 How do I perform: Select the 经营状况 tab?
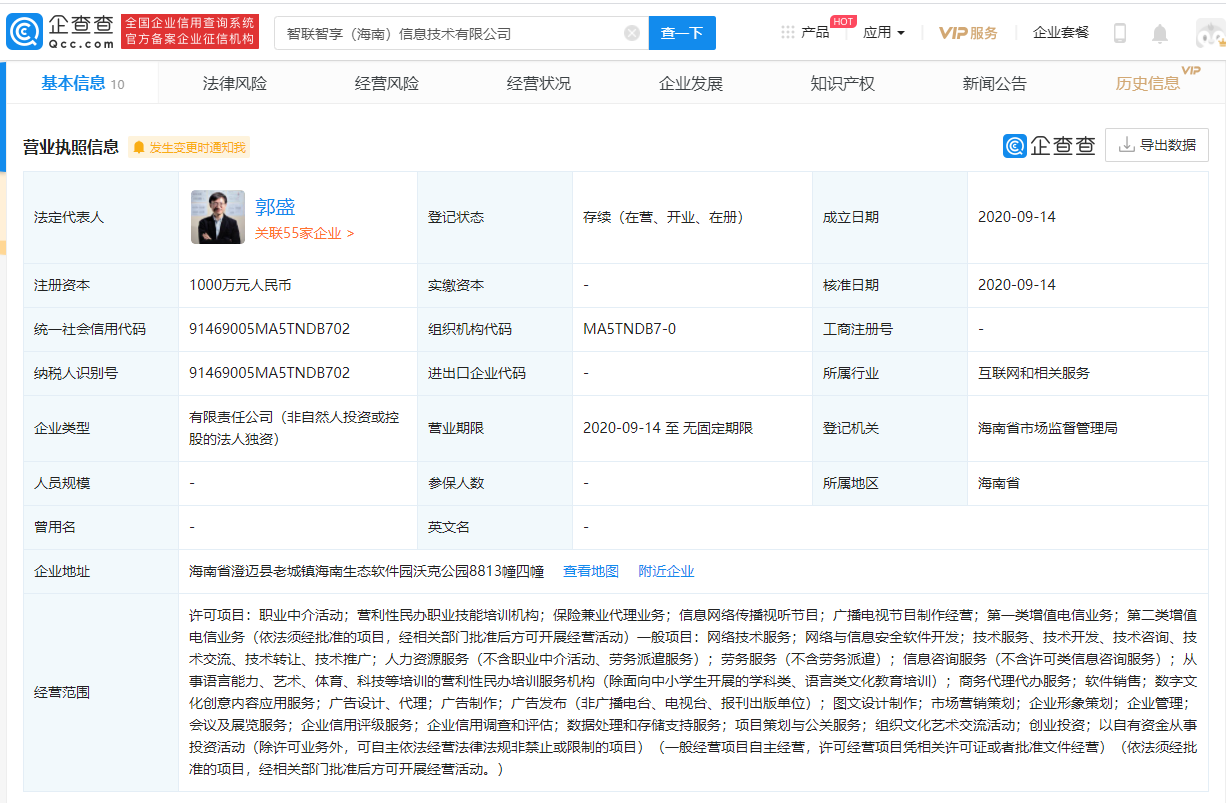(539, 83)
